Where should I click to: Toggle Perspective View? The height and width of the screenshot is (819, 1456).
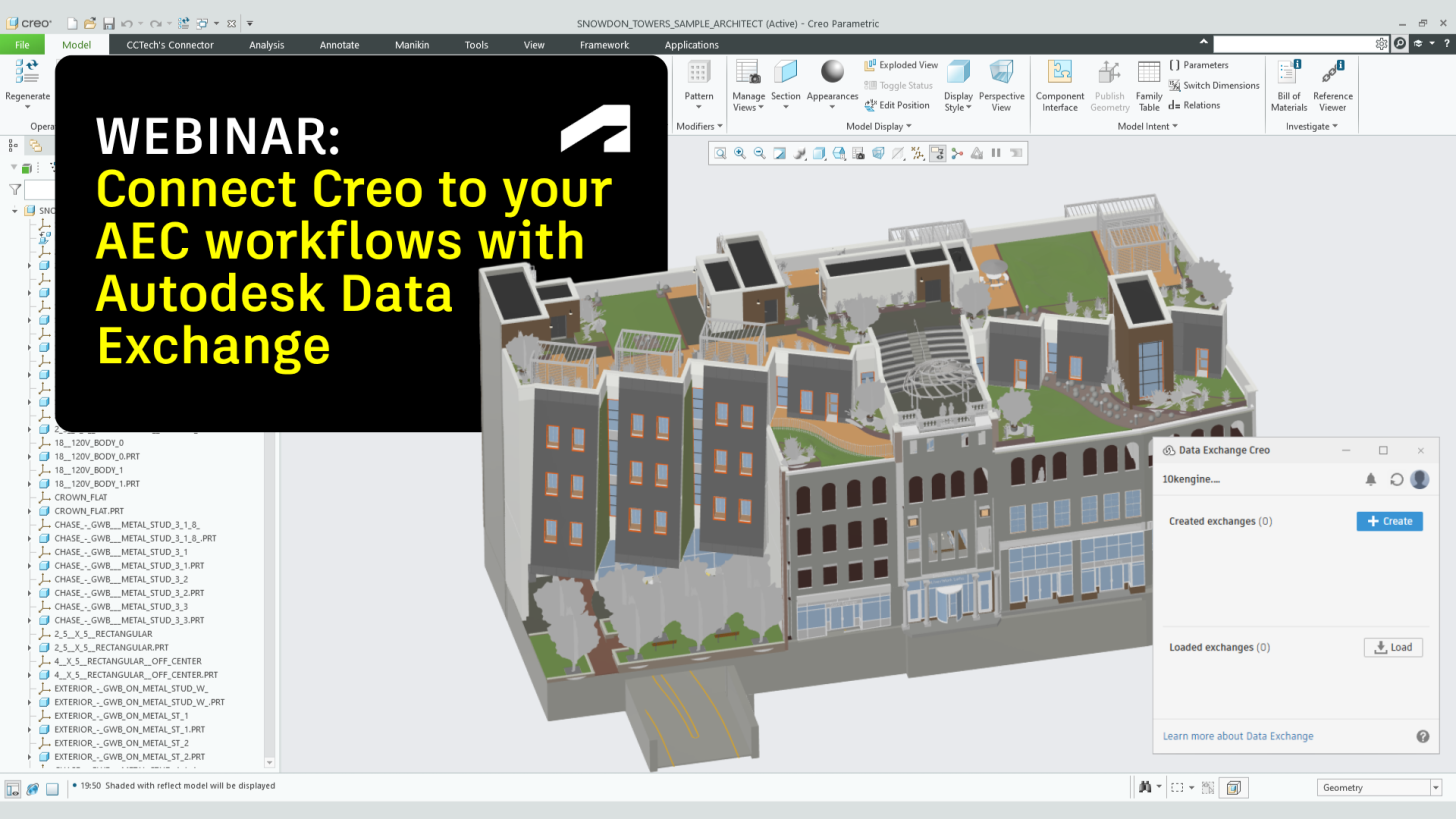pos(1001,85)
